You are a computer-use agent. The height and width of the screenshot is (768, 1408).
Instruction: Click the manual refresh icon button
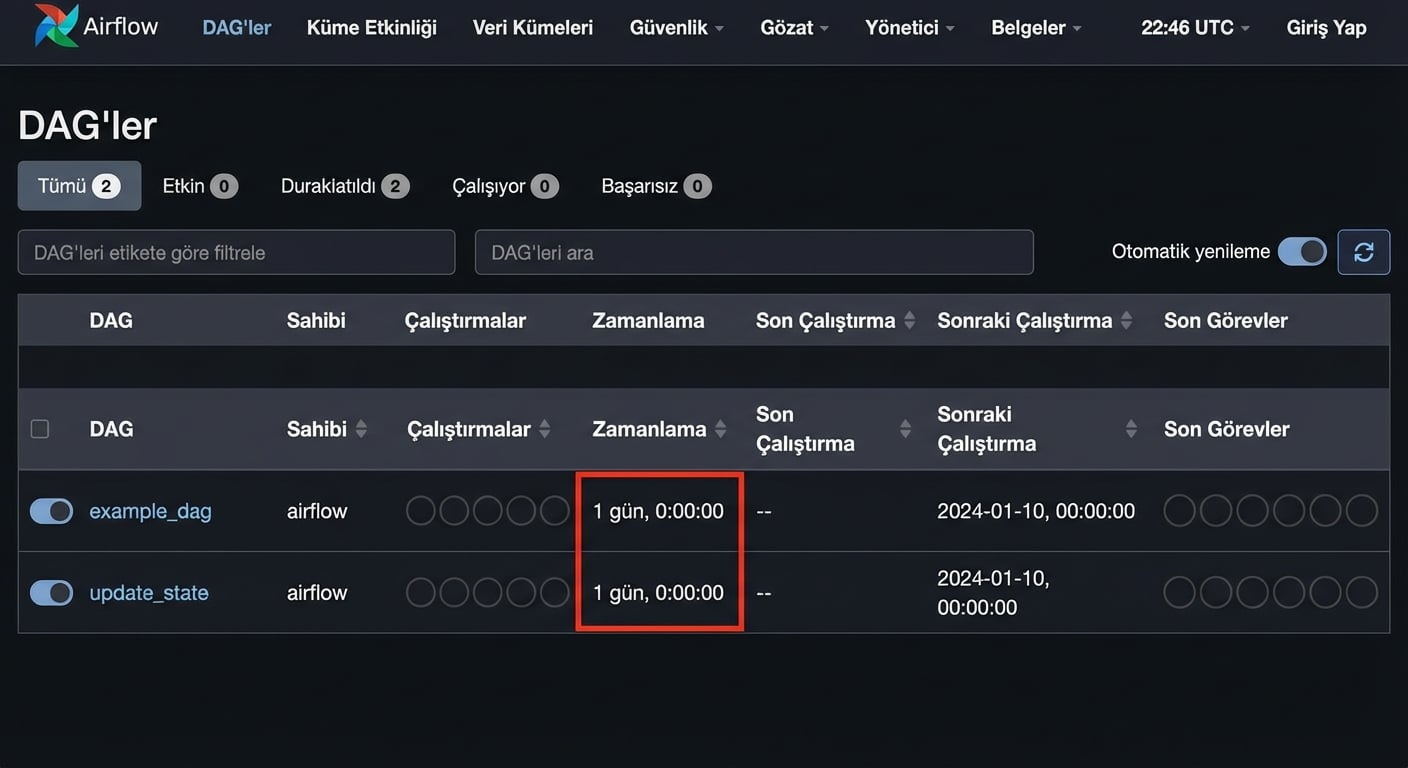pyautogui.click(x=1363, y=252)
